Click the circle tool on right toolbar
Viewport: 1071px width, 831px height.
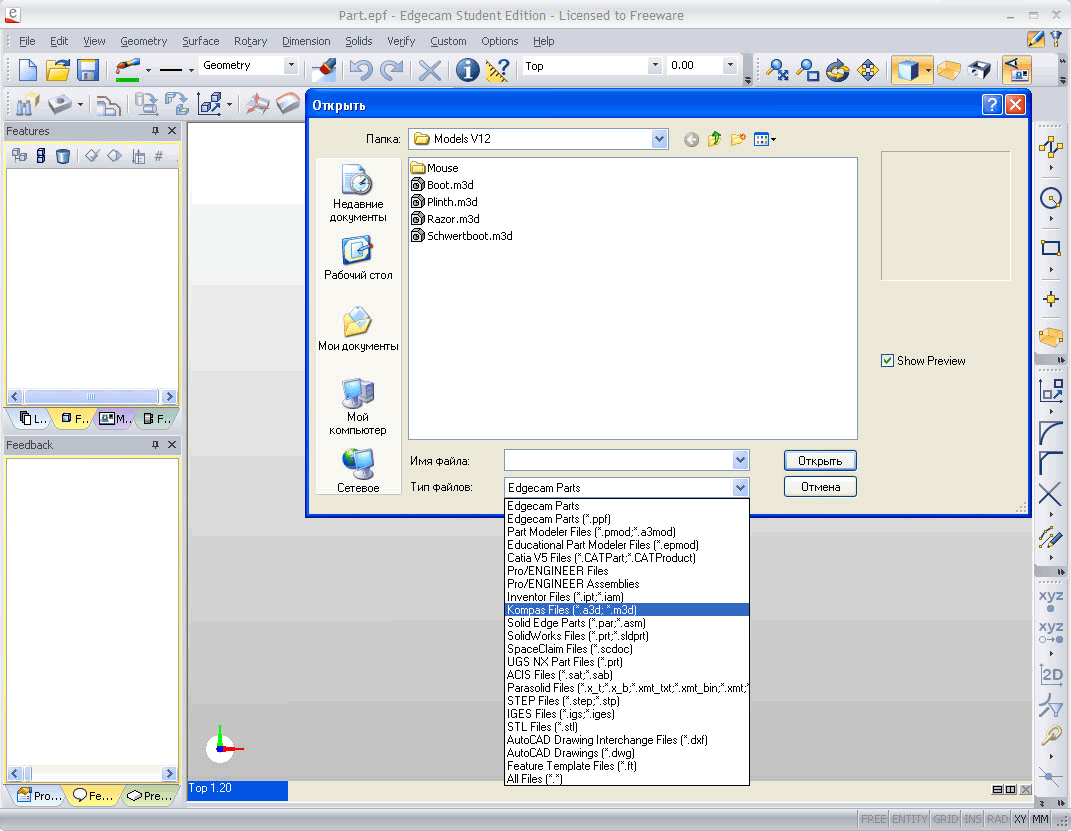click(1051, 199)
